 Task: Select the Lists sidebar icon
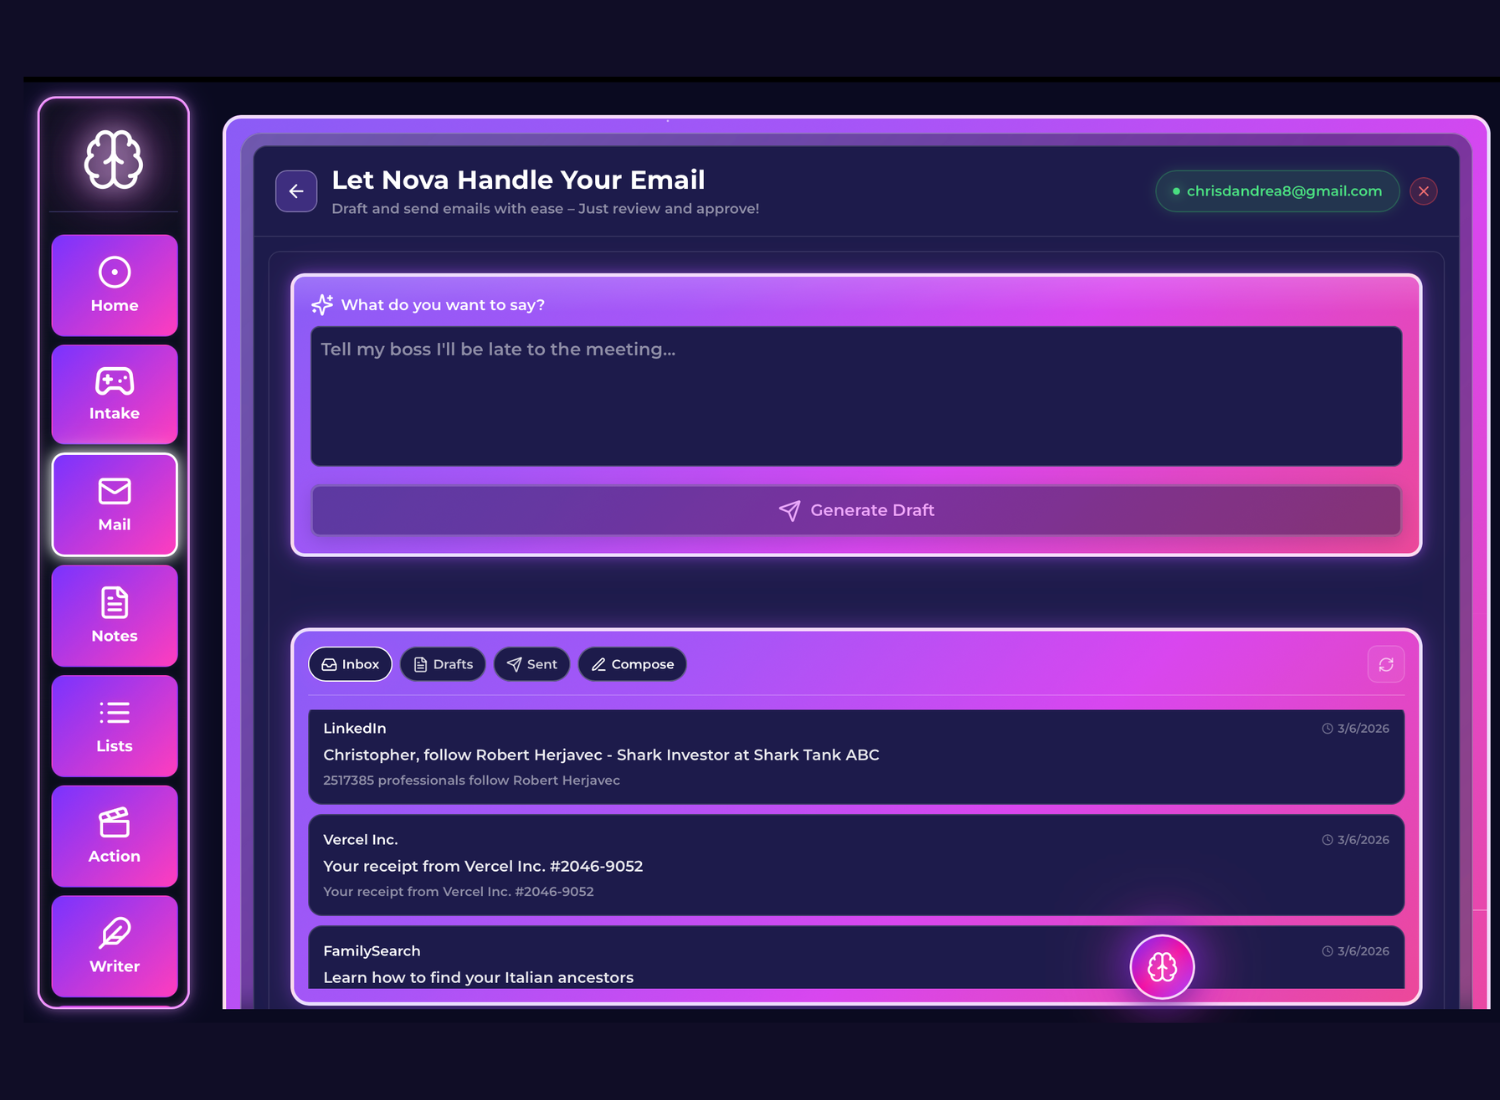pos(114,726)
